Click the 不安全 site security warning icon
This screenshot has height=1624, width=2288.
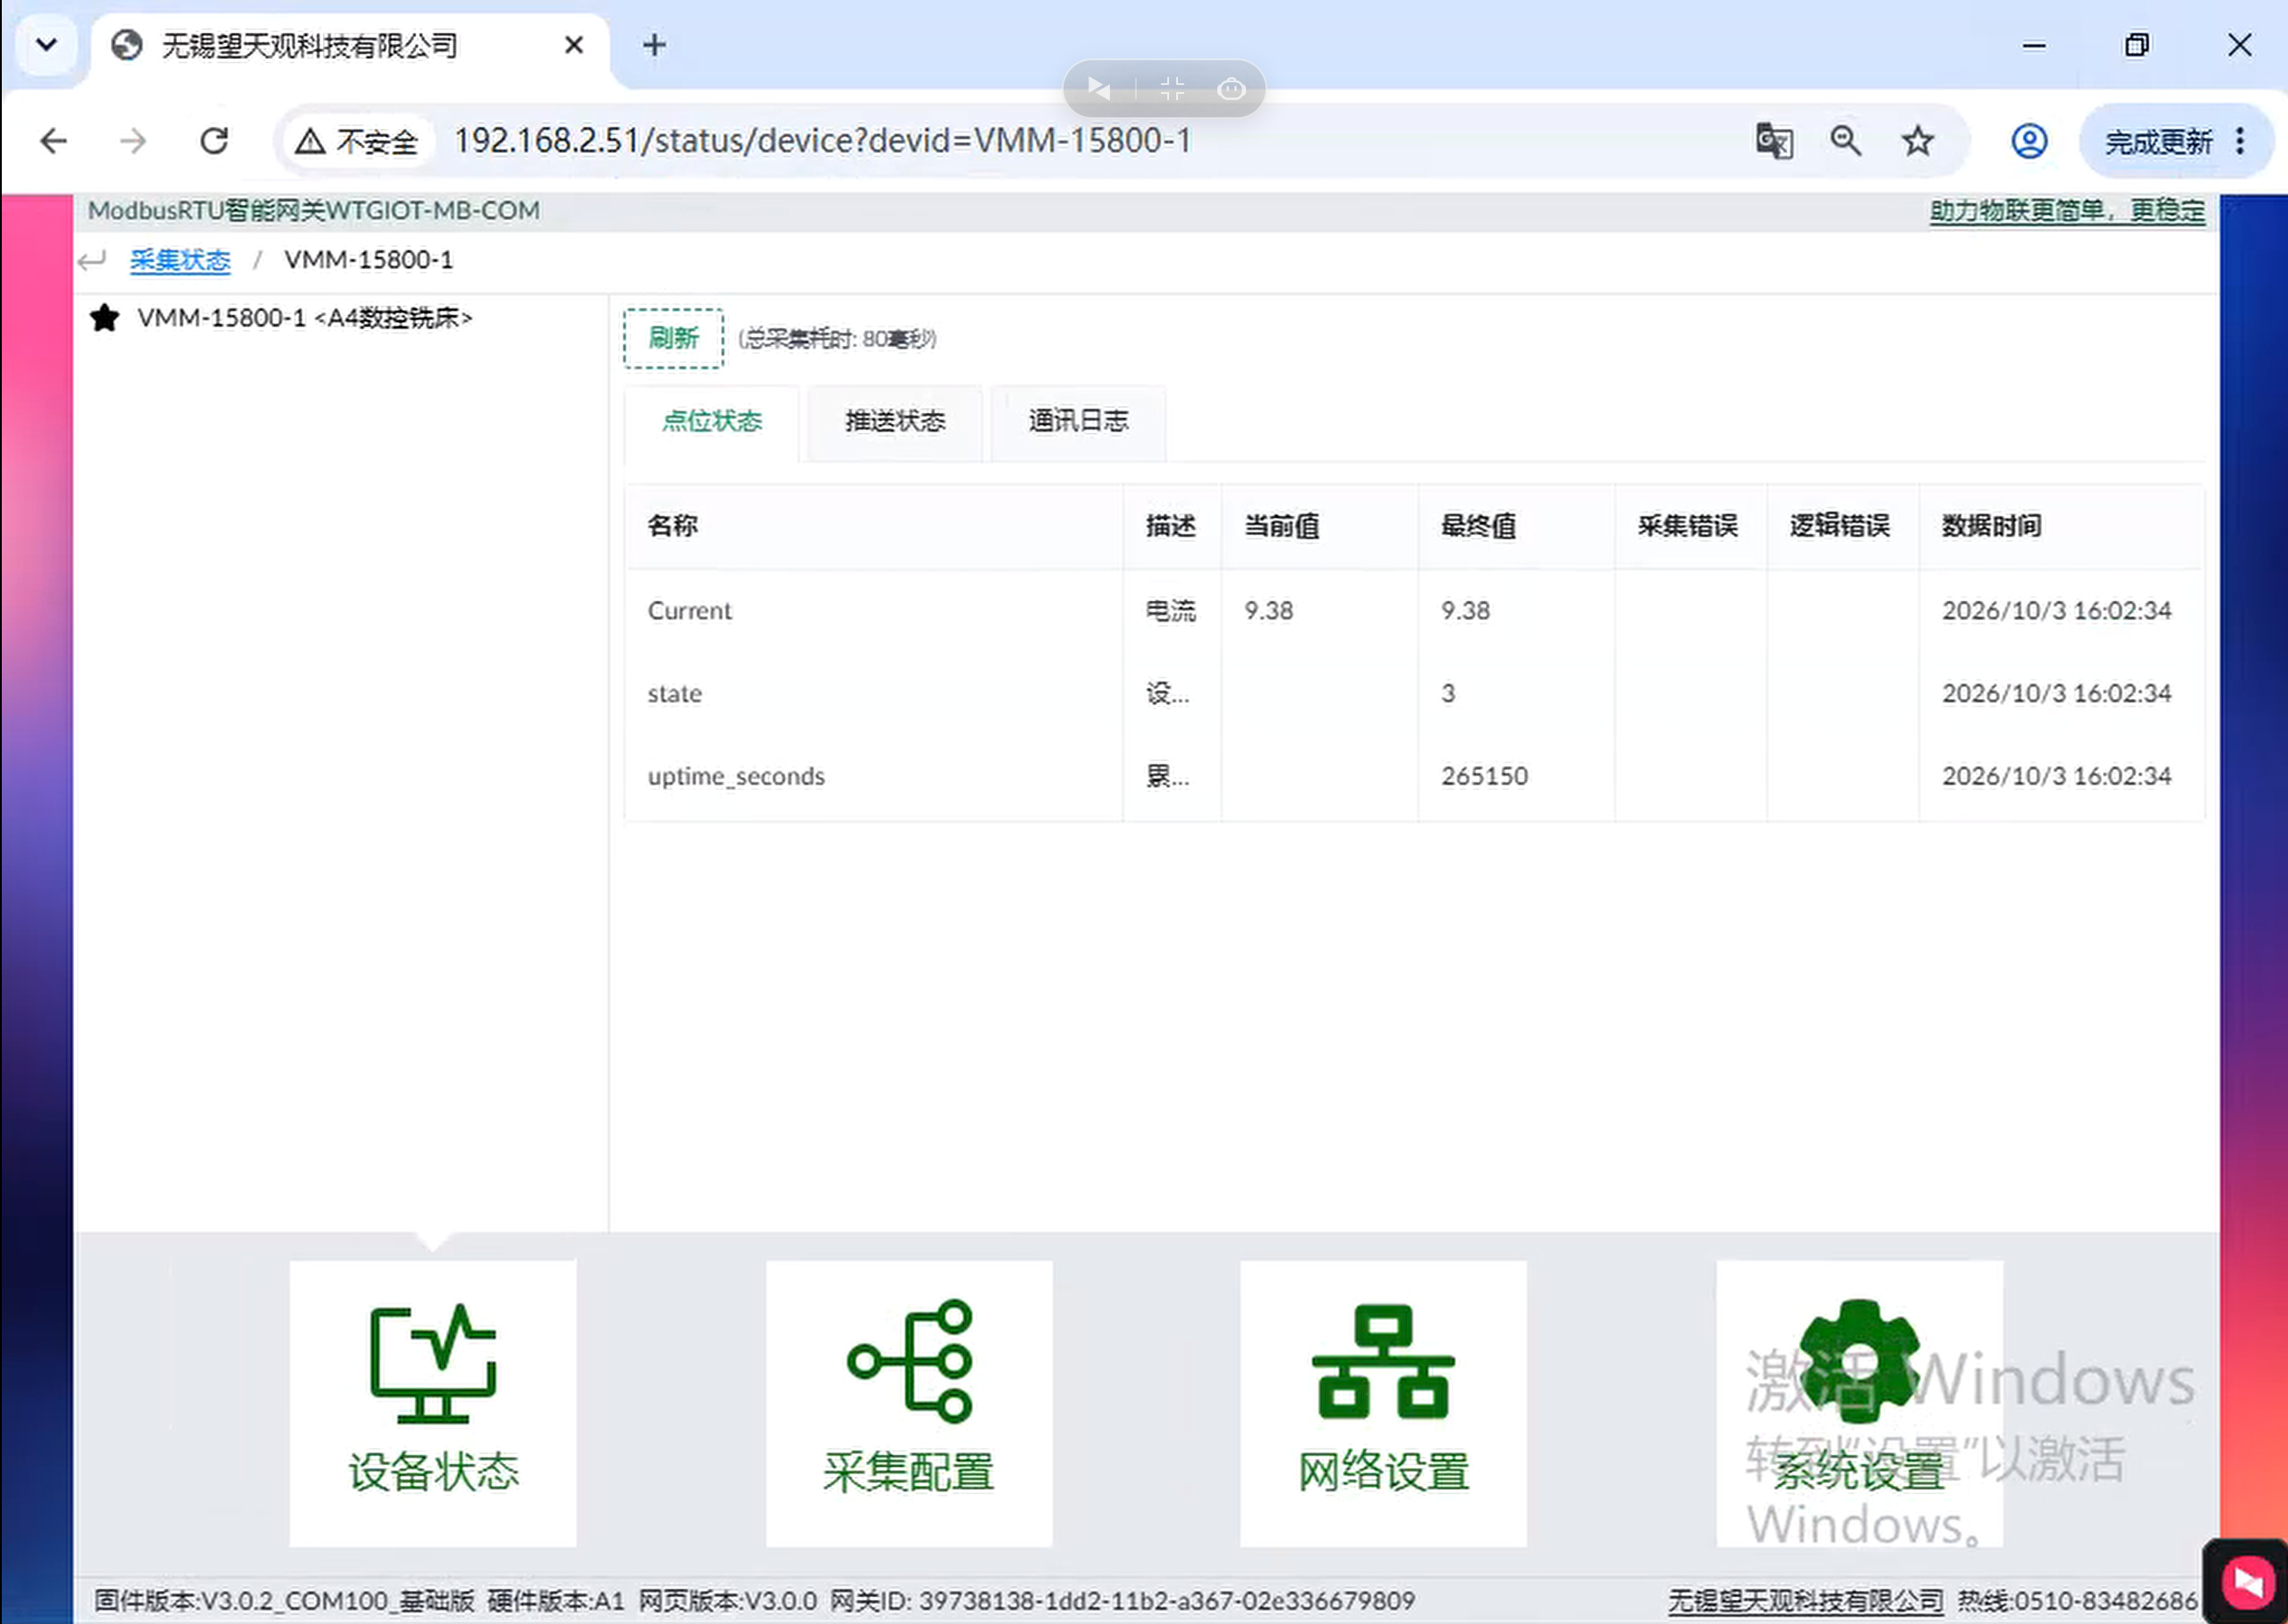coord(357,141)
